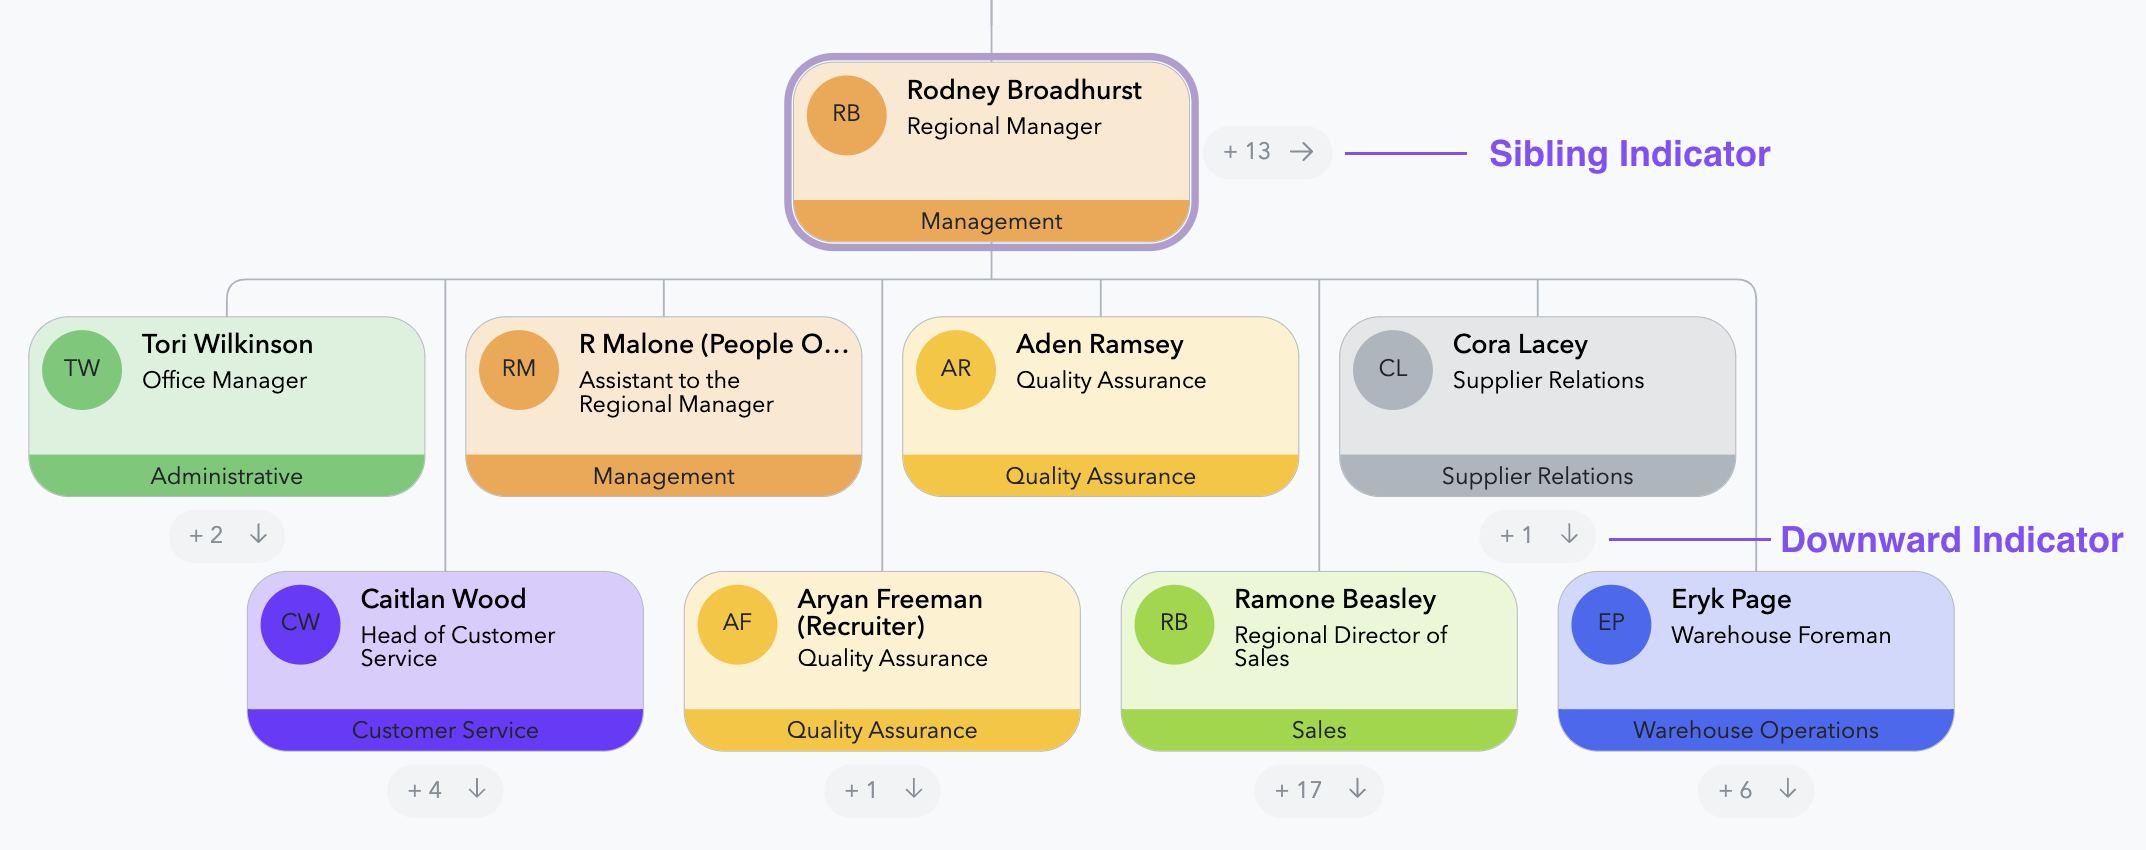
Task: Expand Tori Wilkinson's 2 hidden reports
Action: [226, 535]
